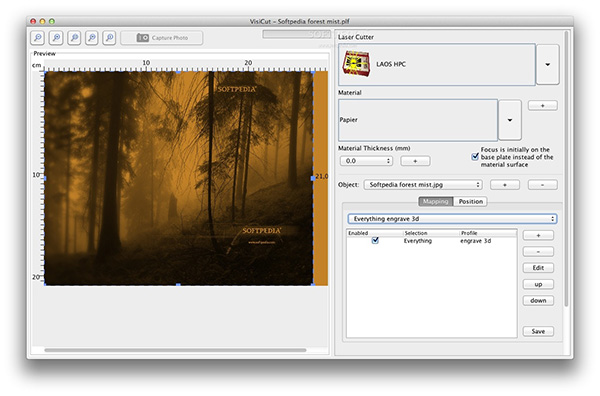Click the fifth magnifier button next to Capture Photo
This screenshot has height=396, width=600.
coord(109,38)
